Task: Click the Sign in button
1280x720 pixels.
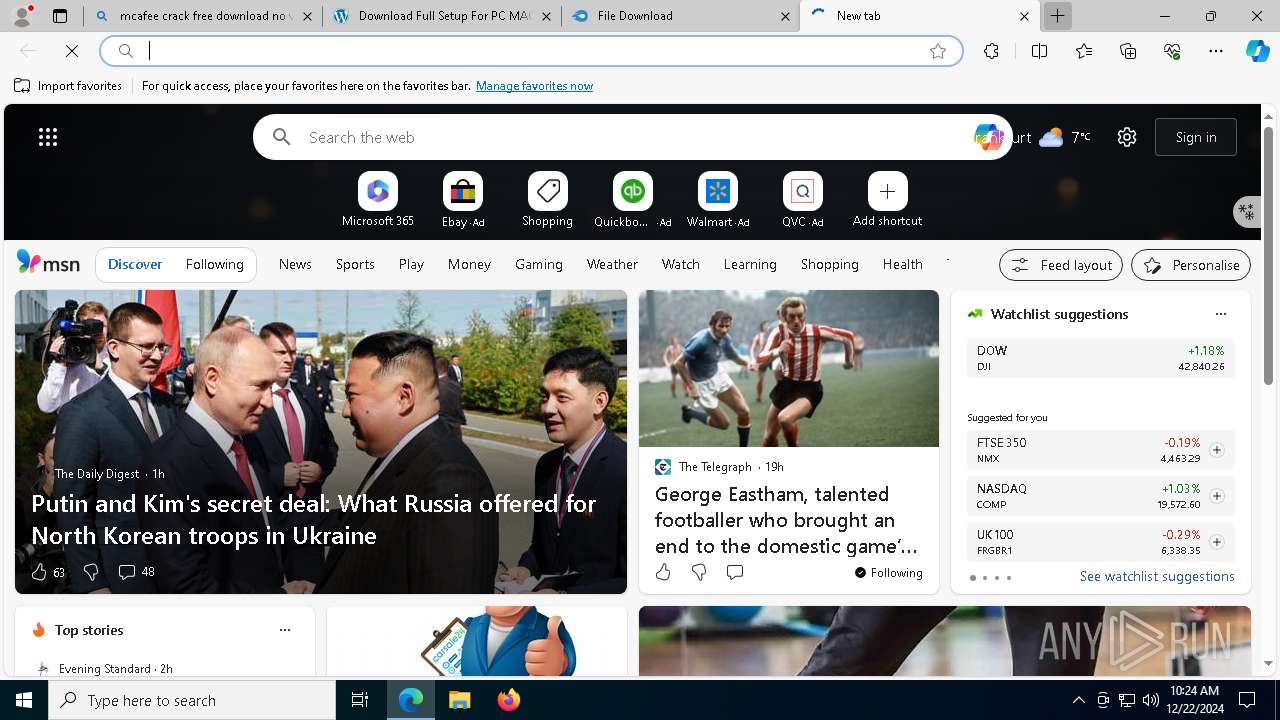Action: click(1196, 137)
